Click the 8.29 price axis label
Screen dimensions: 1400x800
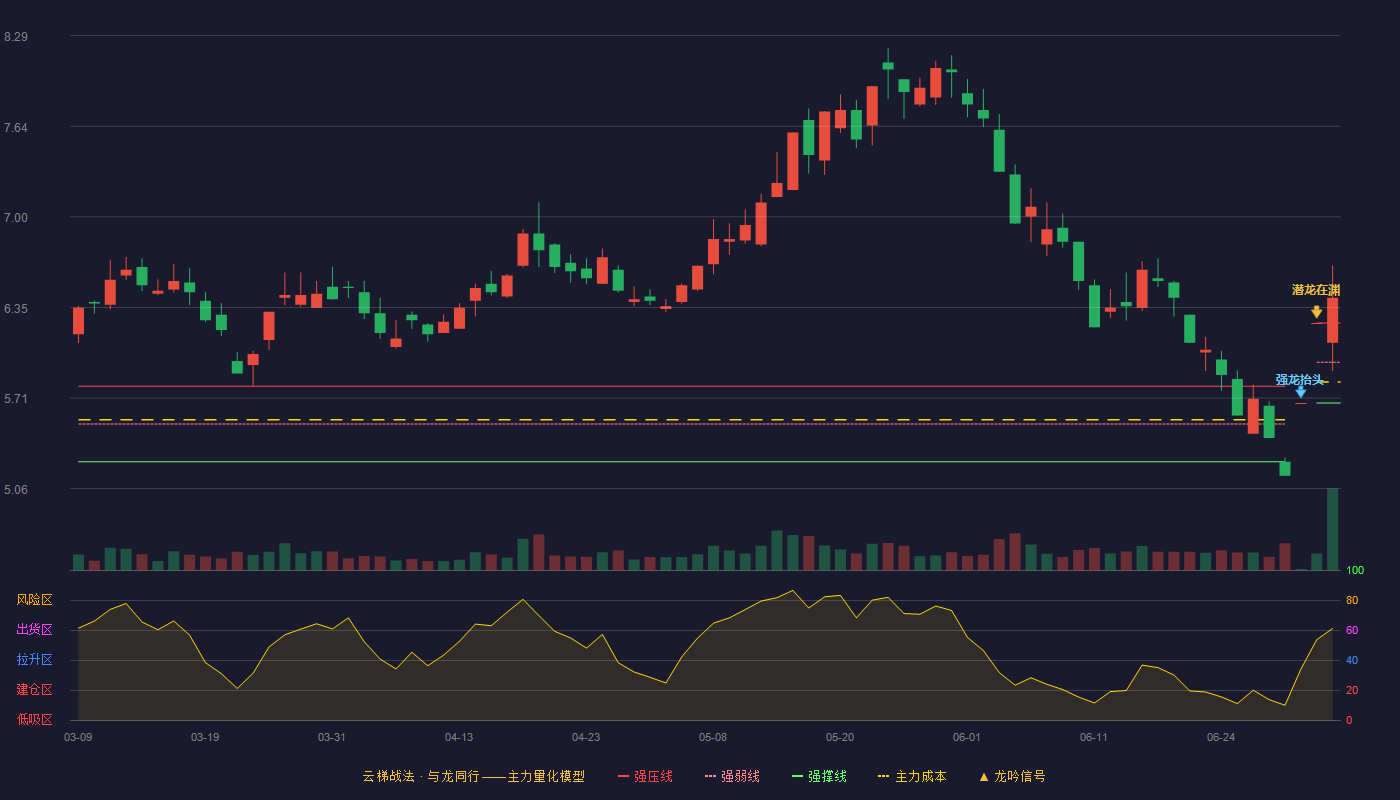16,37
